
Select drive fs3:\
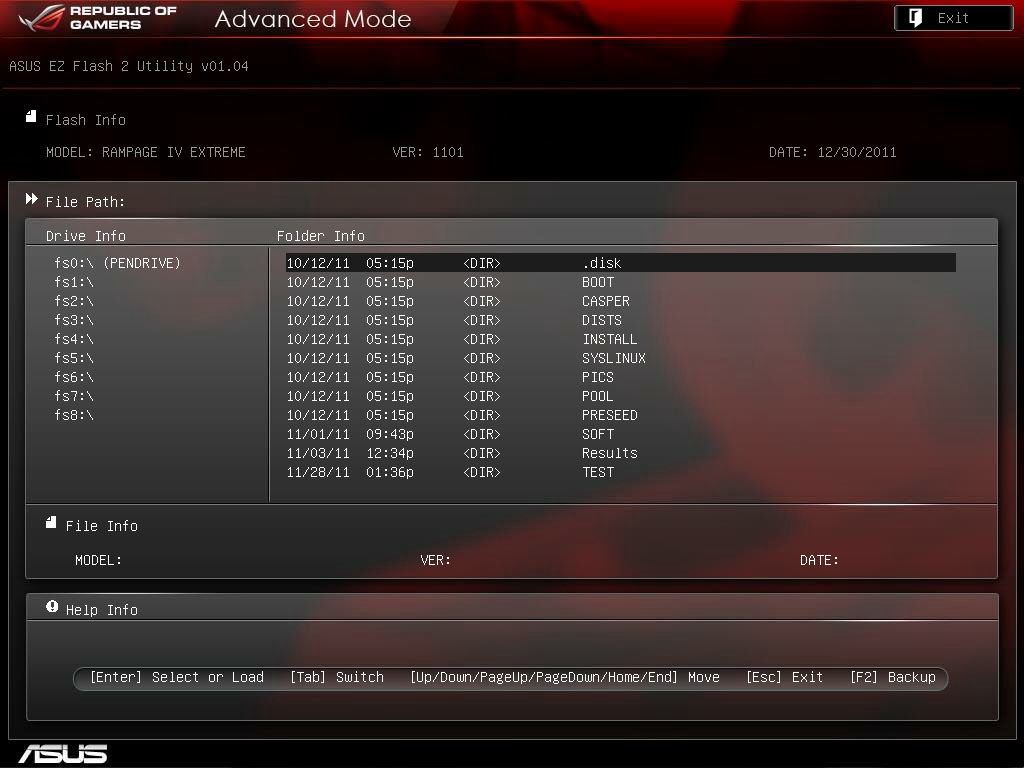tap(74, 320)
